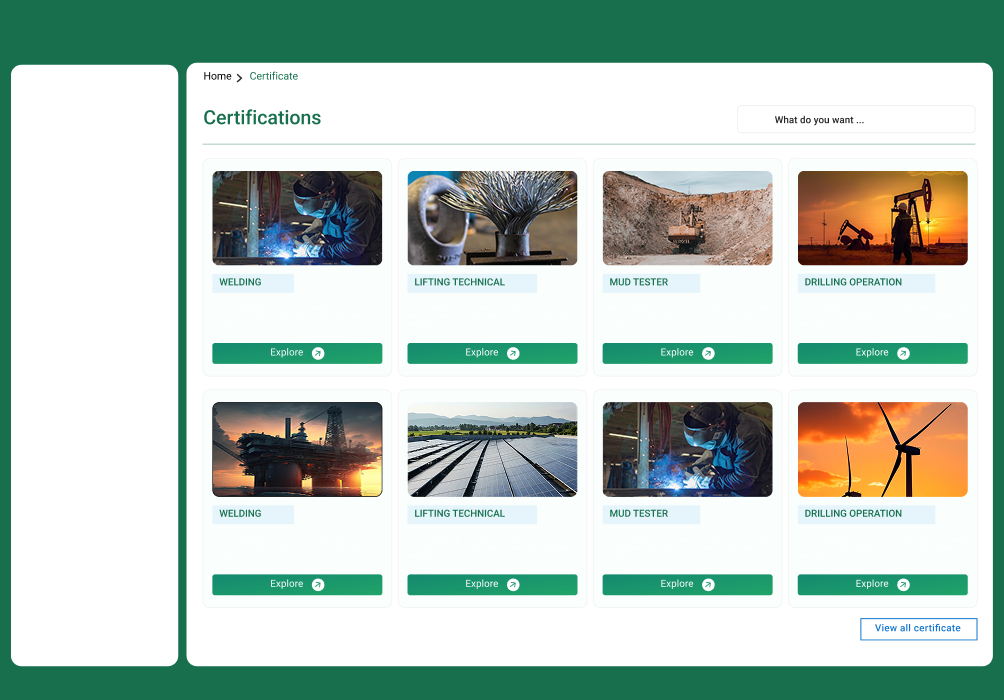Click the breadcrumb chevron separator after Home

pyautogui.click(x=240, y=77)
